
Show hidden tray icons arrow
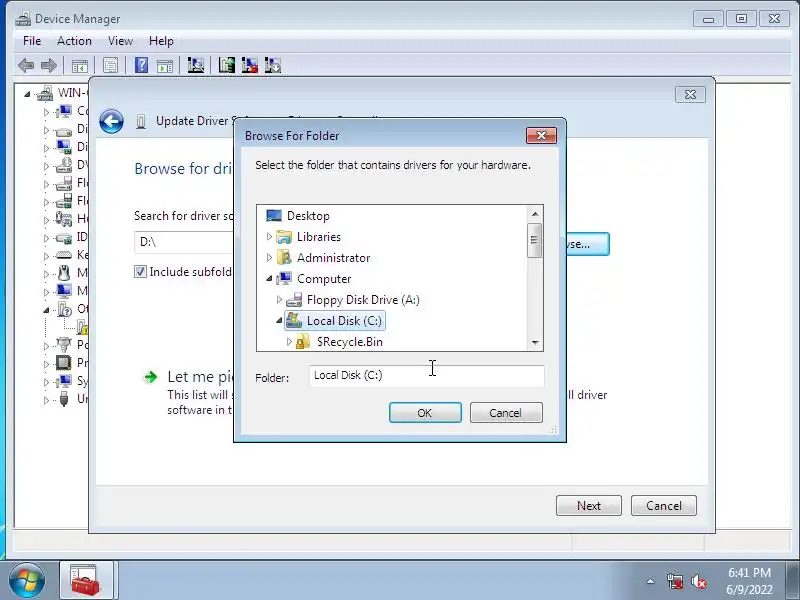(x=651, y=581)
